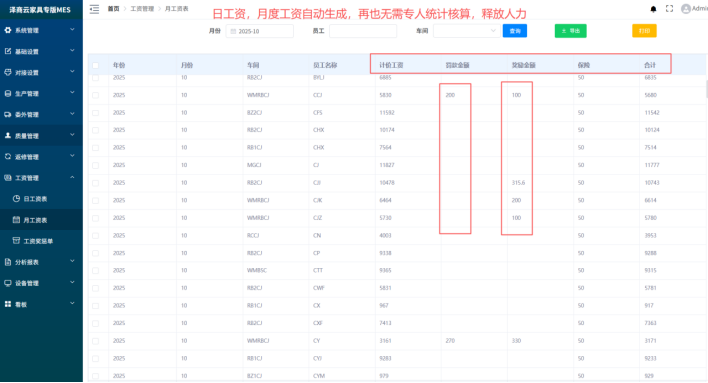Expand 分析报表 using its chevron
Screen dimensions: 708x383
72,262
